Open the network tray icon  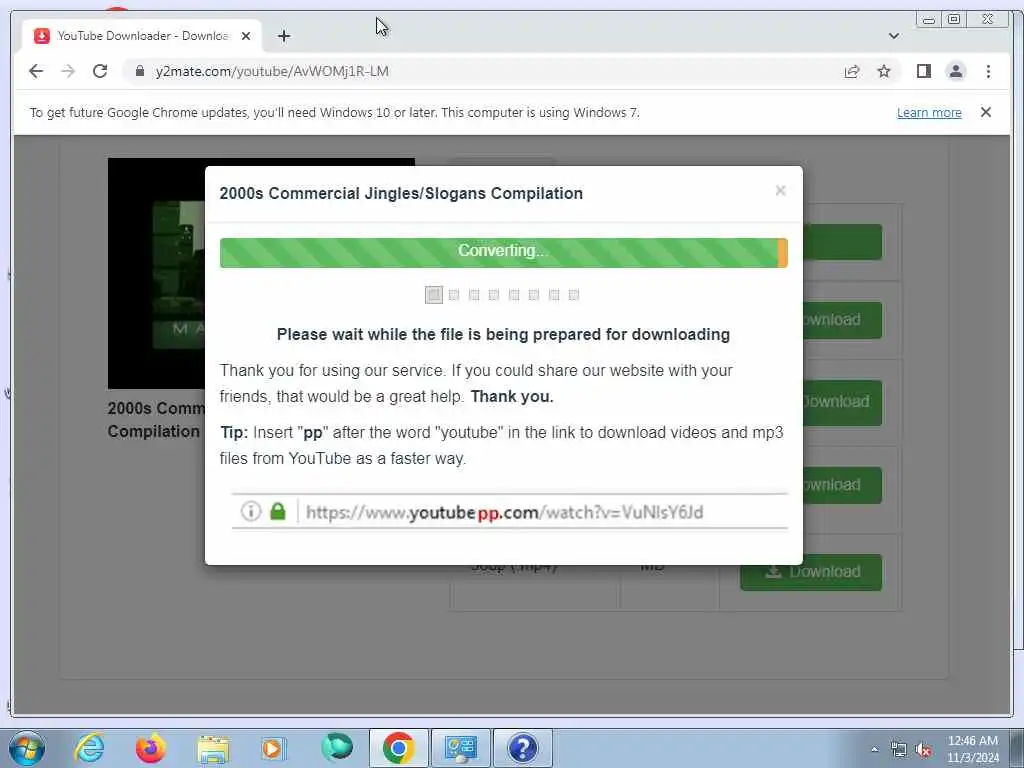(x=899, y=750)
